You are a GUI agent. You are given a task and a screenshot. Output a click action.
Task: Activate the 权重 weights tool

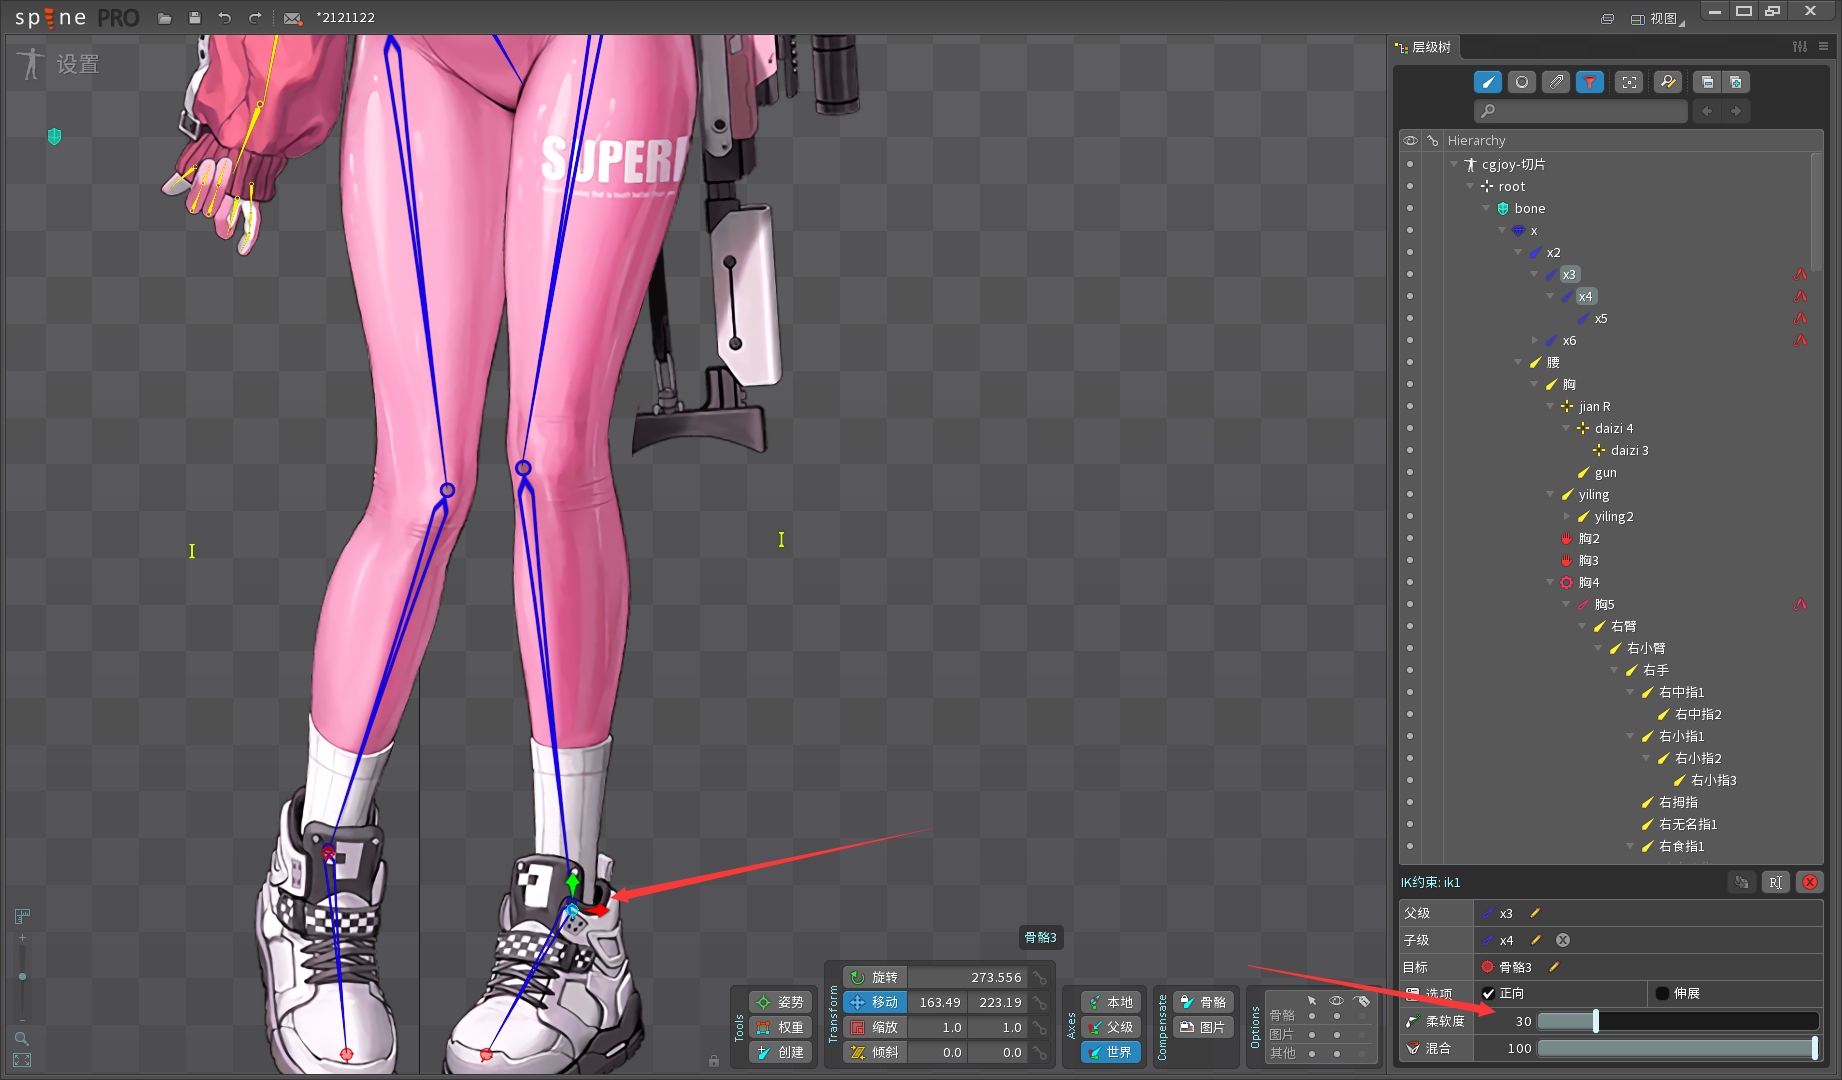[x=781, y=1027]
